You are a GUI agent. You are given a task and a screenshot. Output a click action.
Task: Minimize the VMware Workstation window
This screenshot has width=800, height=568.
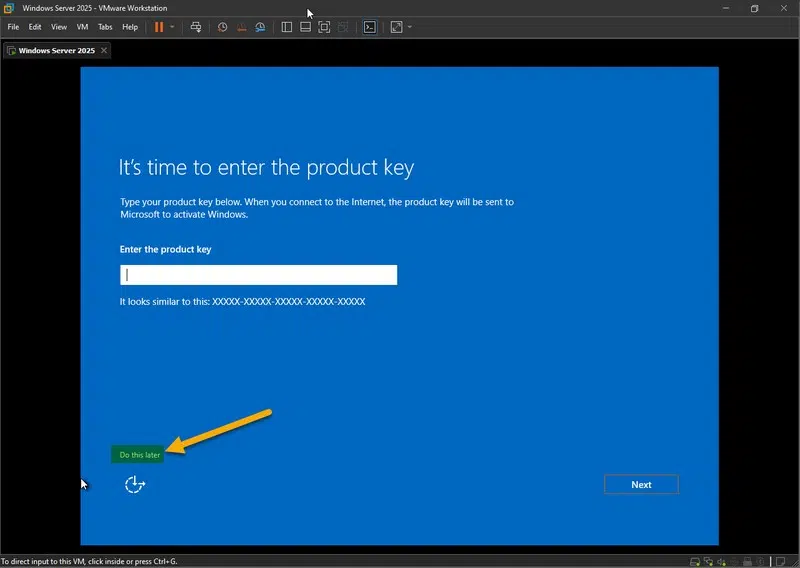click(x=726, y=8)
